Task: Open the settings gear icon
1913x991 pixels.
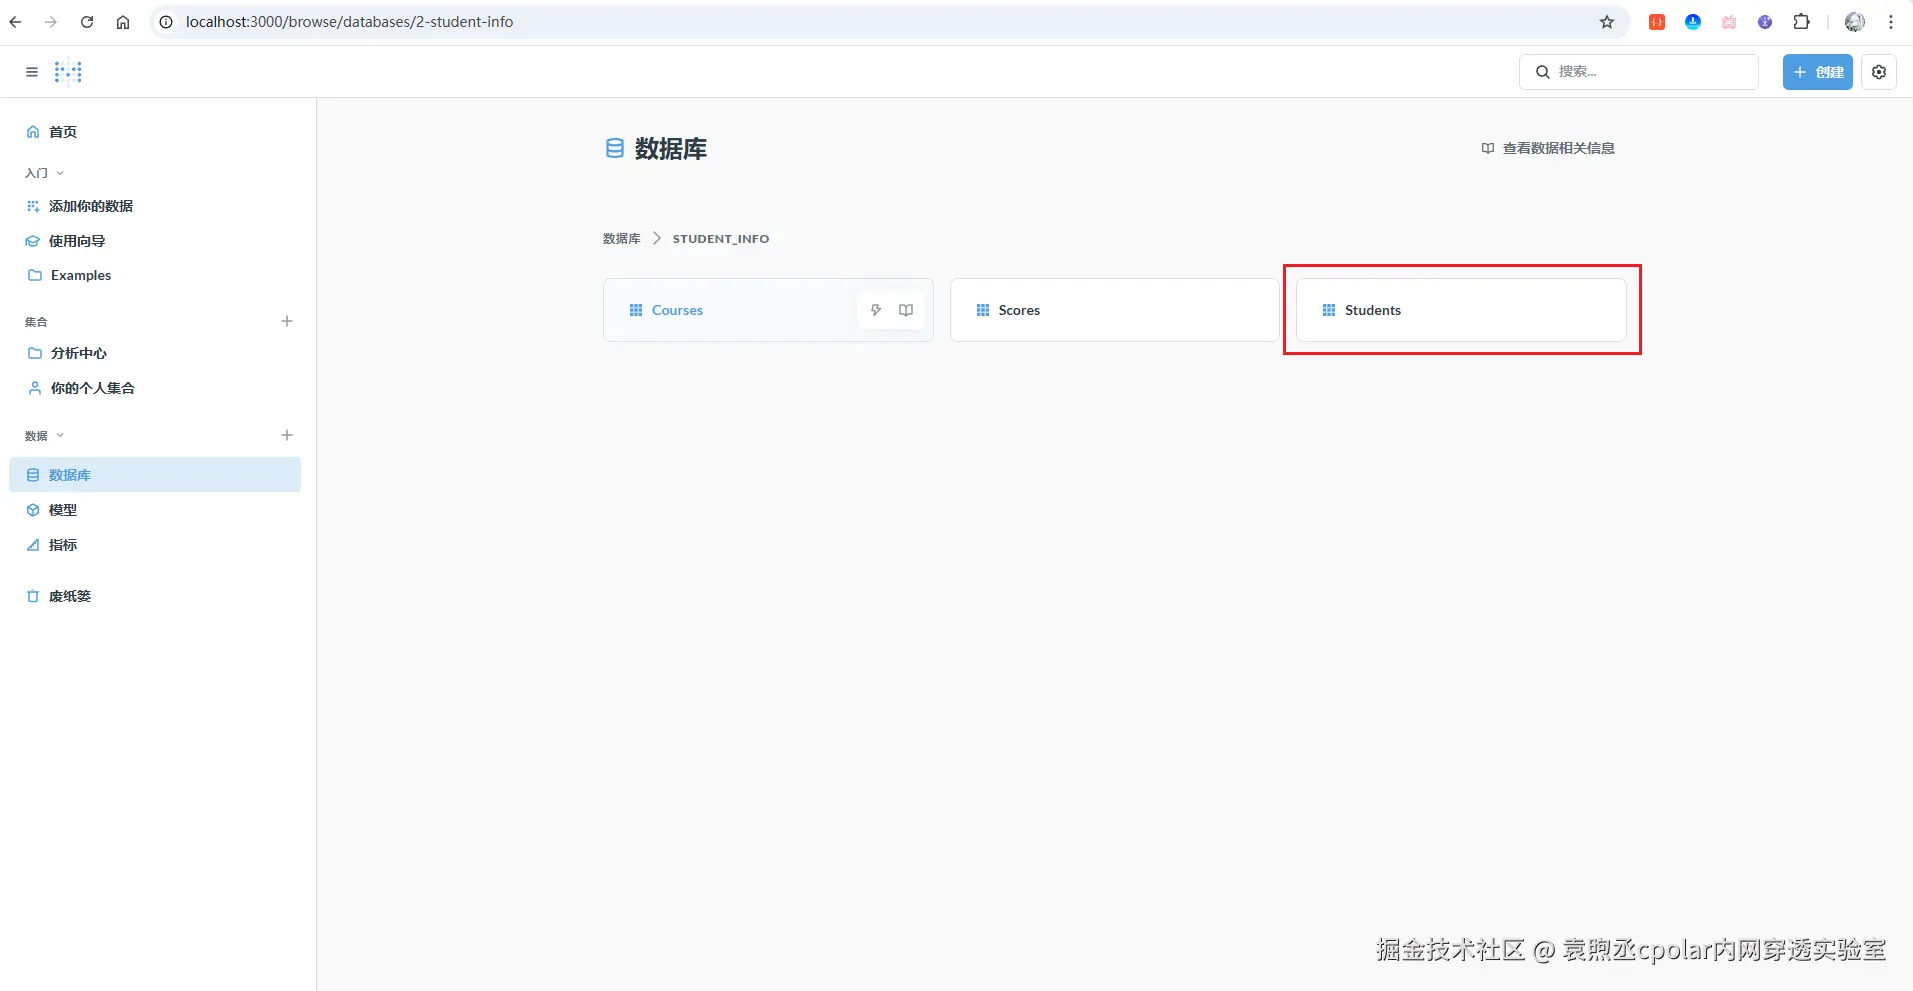Action: pyautogui.click(x=1879, y=72)
